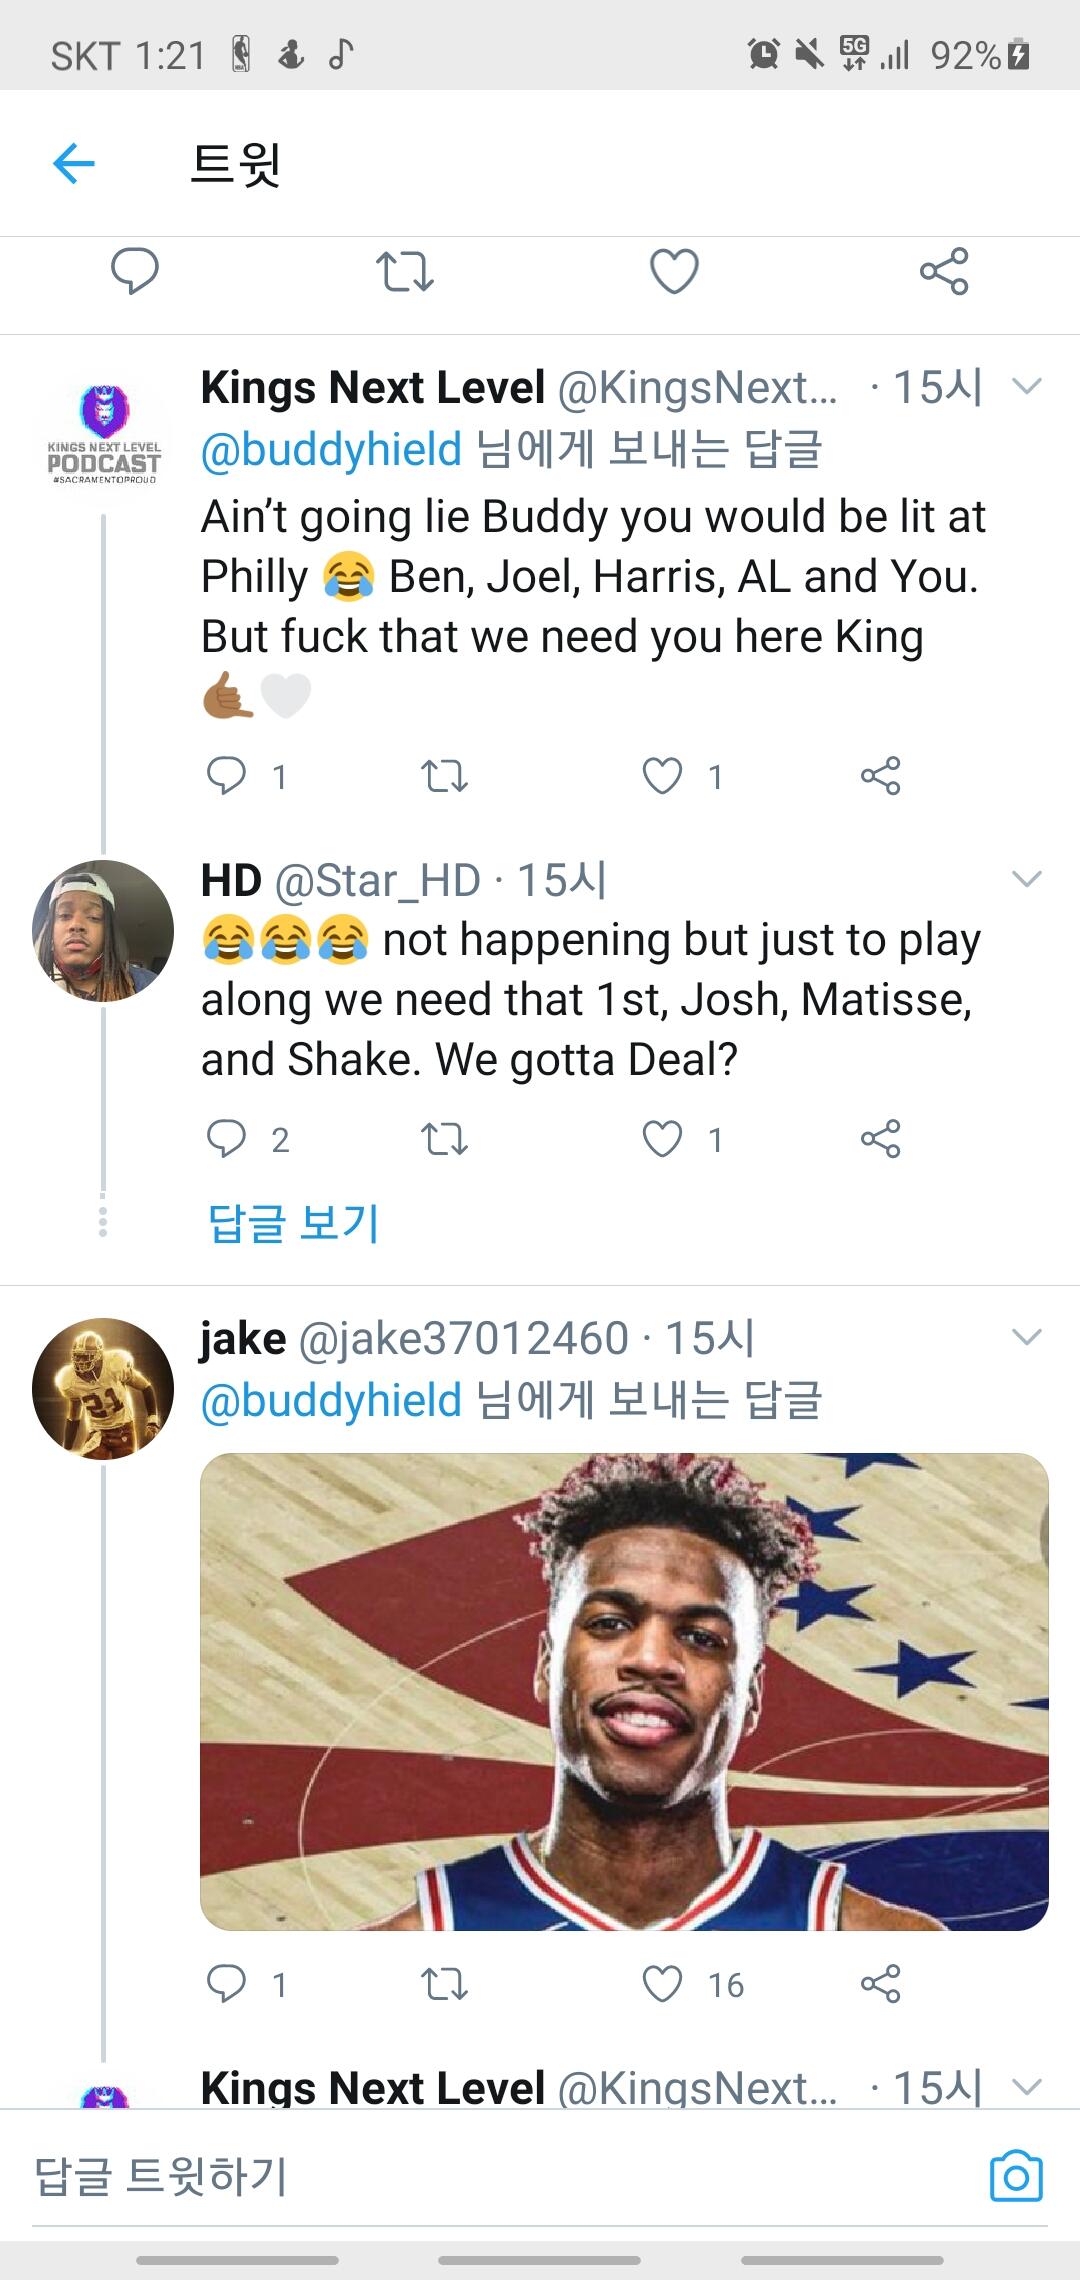
Task: Tap the back arrow in header
Action: pos(74,163)
